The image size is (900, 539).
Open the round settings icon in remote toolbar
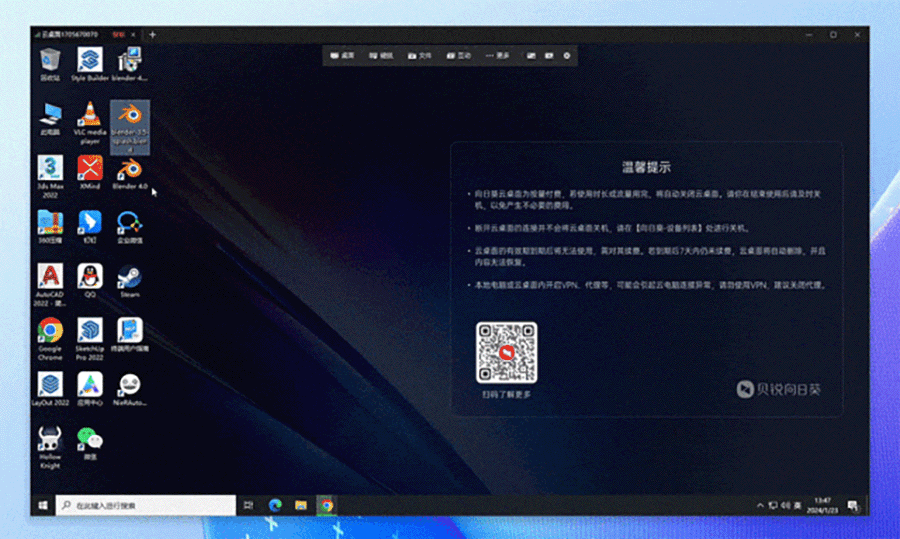click(x=567, y=56)
